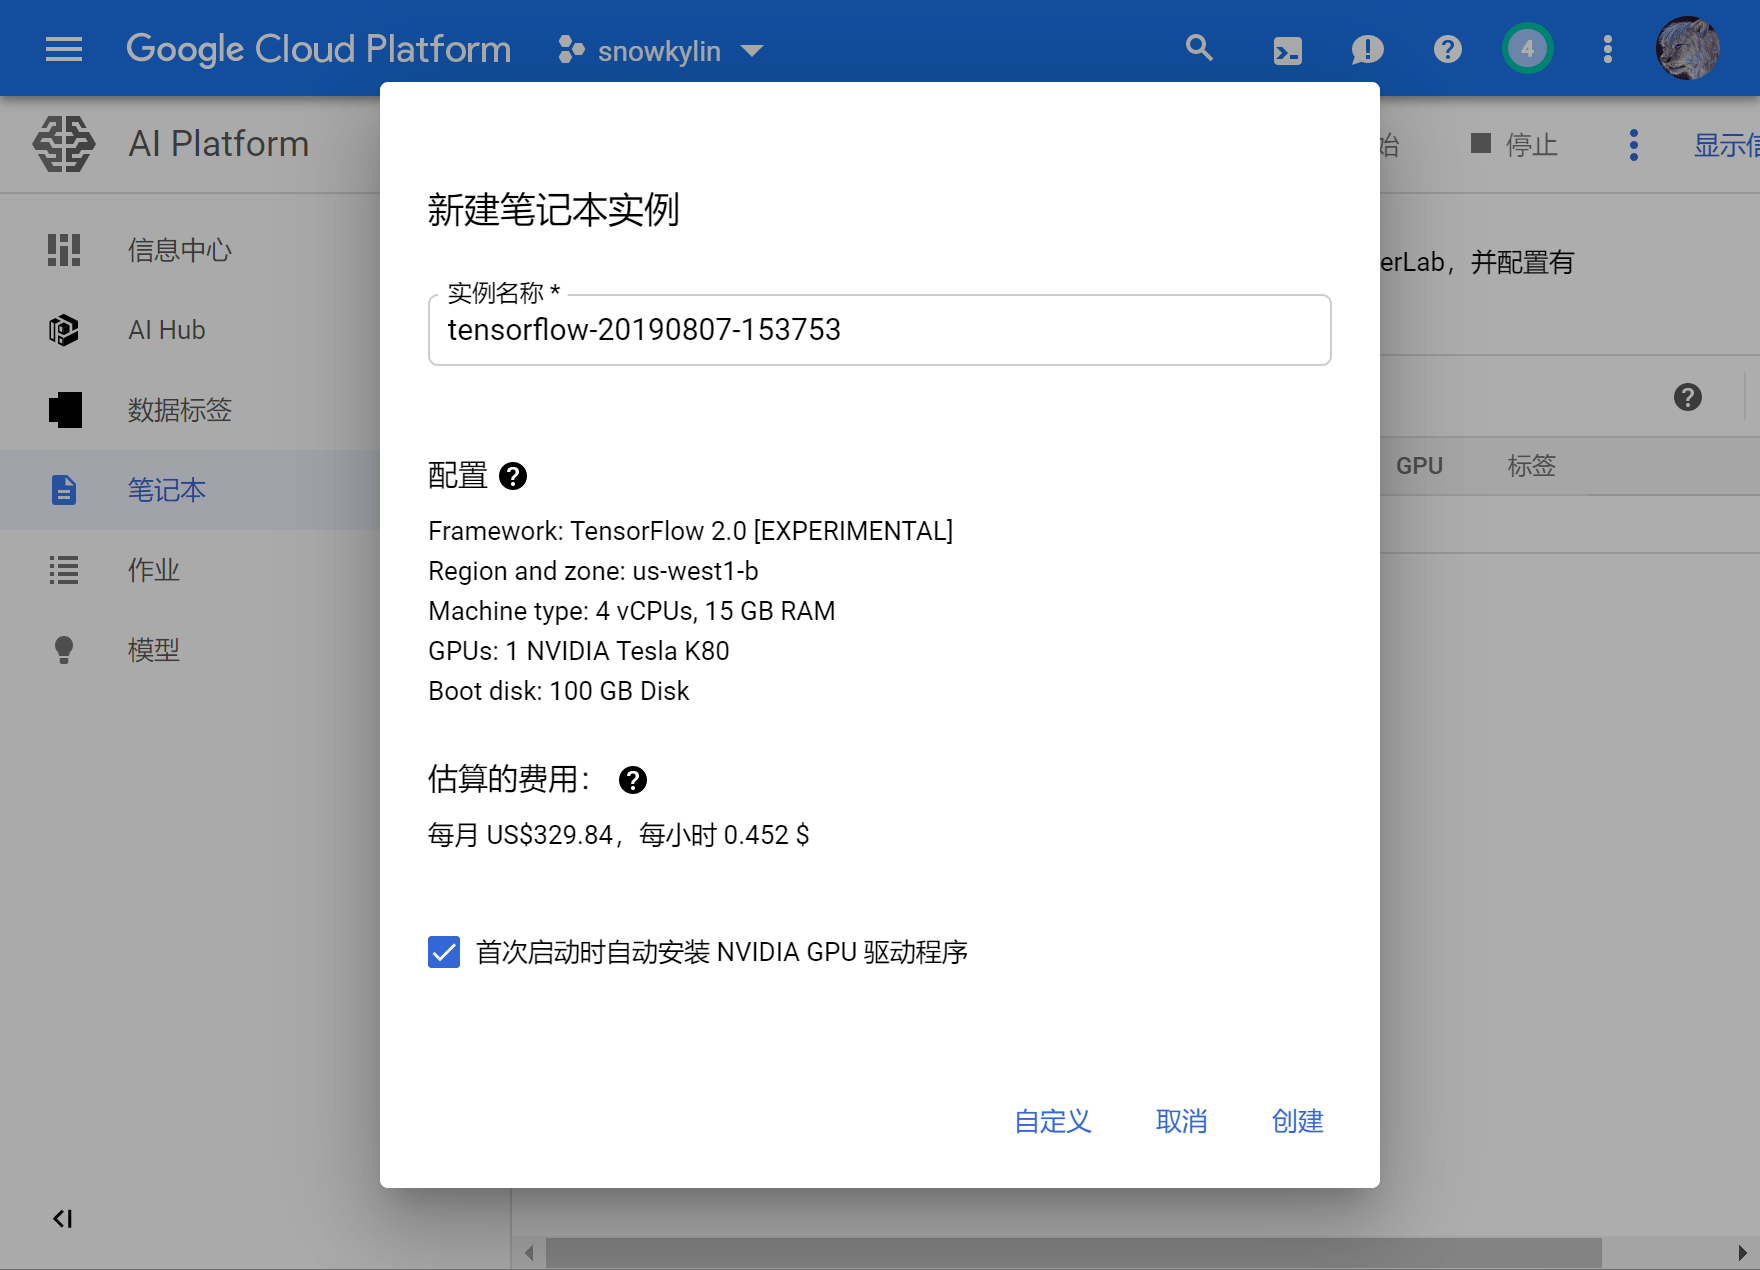1760x1270 pixels.
Task: Click the 笔记本 document icon
Action: 64,490
